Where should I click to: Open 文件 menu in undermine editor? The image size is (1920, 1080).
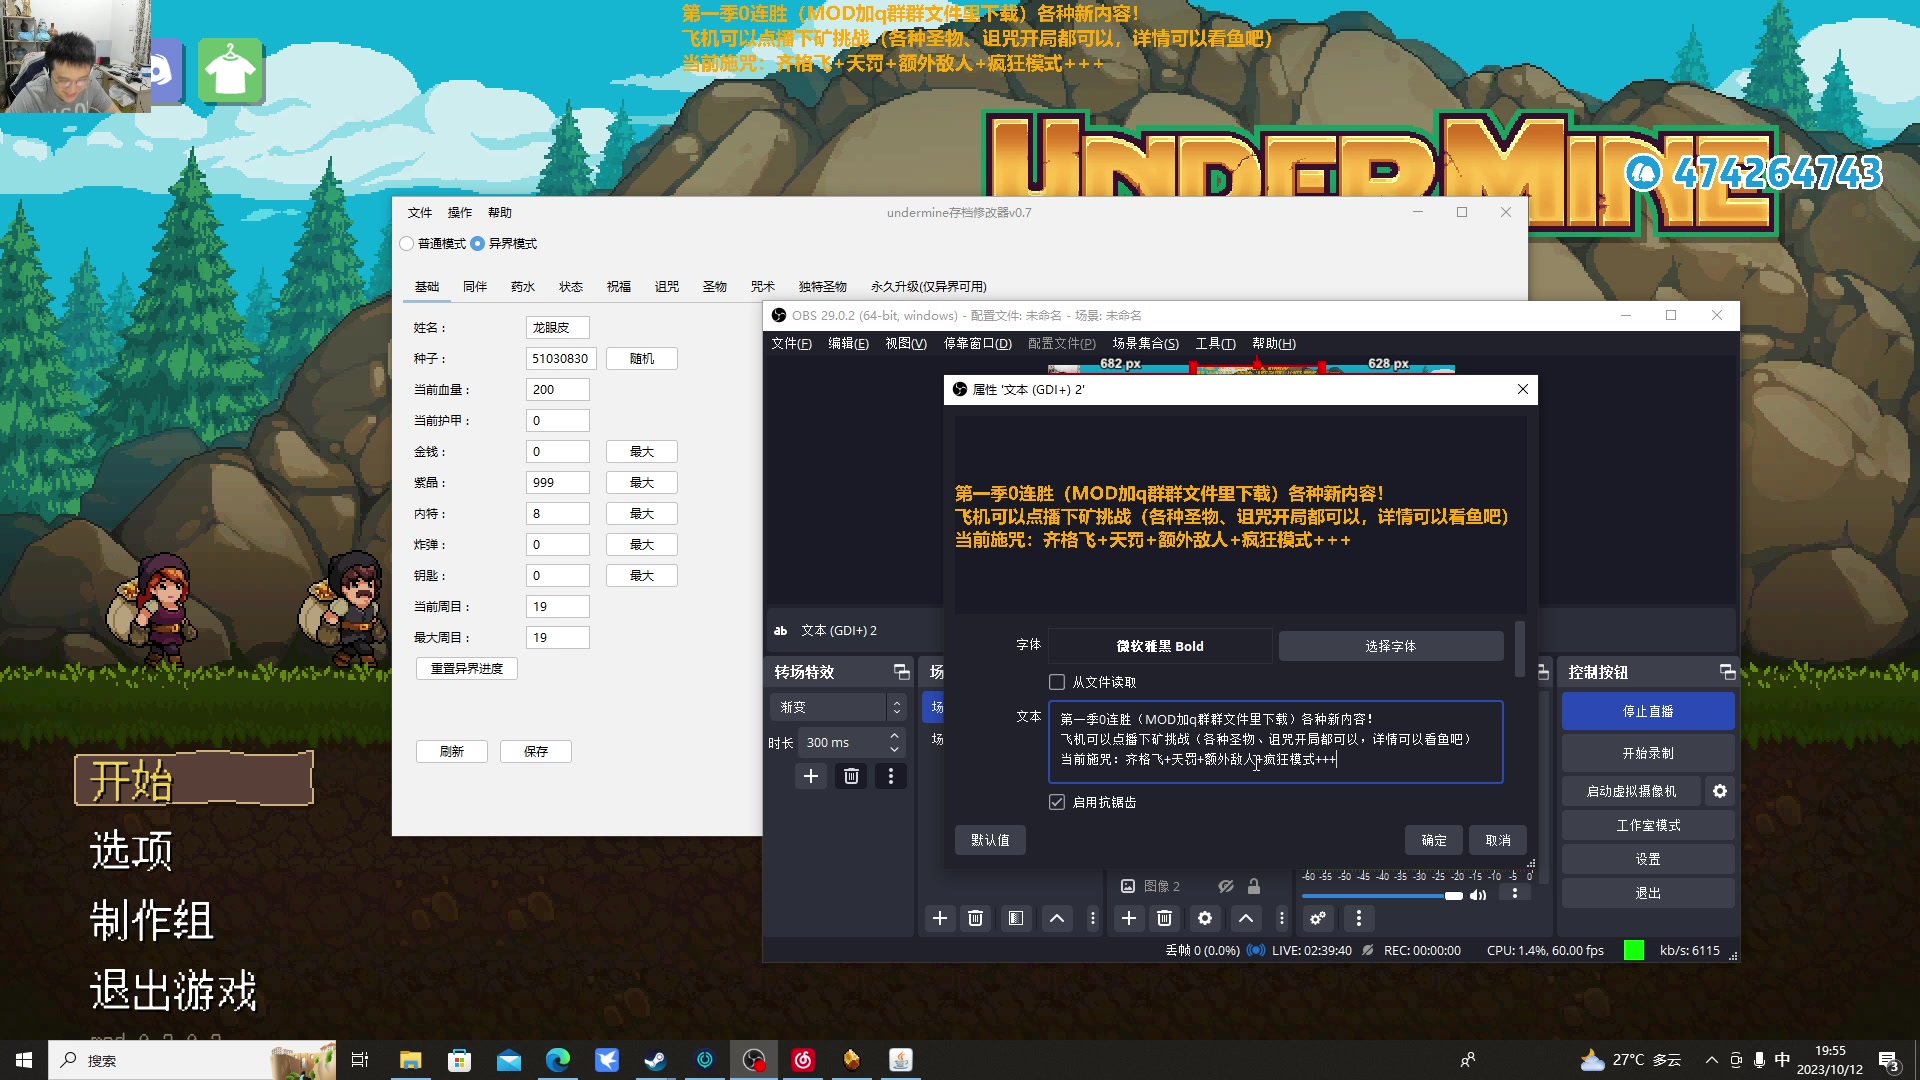tap(420, 212)
